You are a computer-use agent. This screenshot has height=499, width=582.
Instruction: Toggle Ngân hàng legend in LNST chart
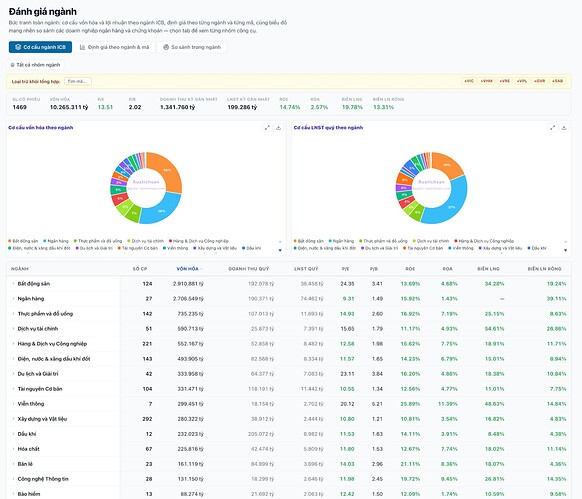(x=341, y=241)
